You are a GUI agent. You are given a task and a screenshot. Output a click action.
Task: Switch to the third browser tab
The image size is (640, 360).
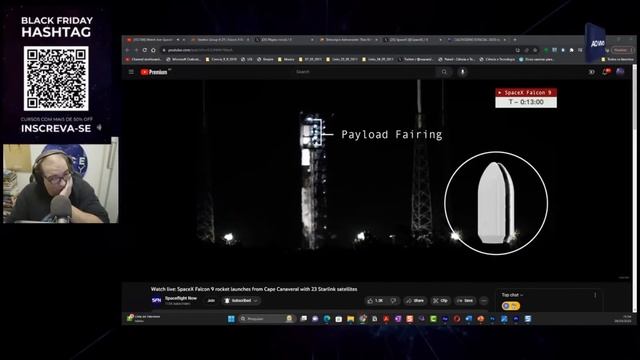click(284, 40)
